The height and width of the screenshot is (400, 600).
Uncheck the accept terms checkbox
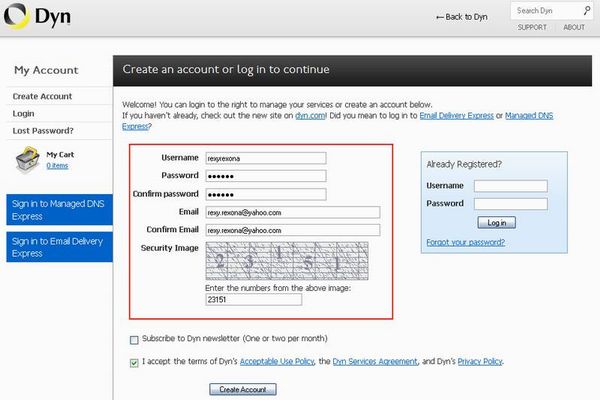(134, 362)
